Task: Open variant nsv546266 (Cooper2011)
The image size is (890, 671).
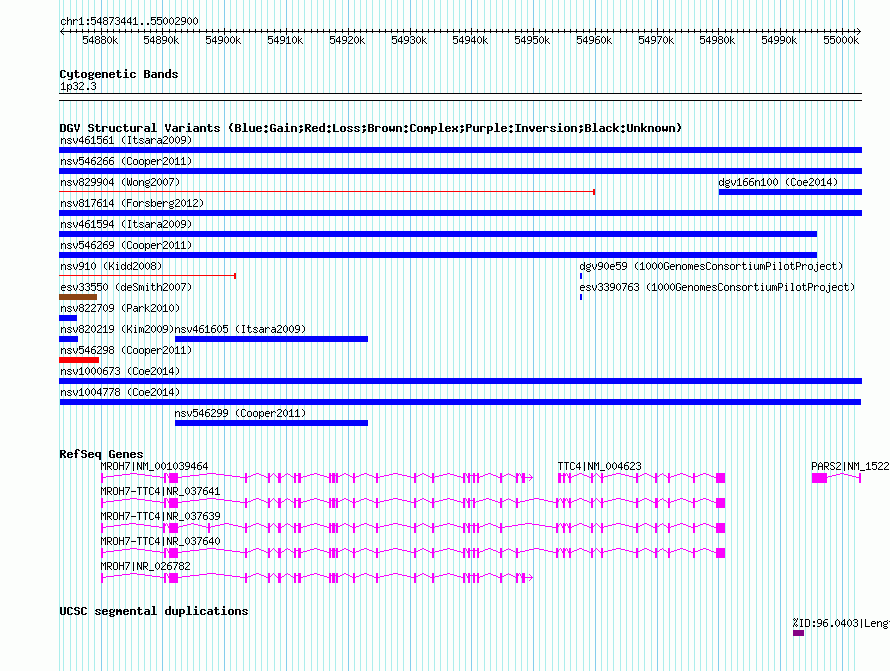Action: pyautogui.click(x=460, y=171)
